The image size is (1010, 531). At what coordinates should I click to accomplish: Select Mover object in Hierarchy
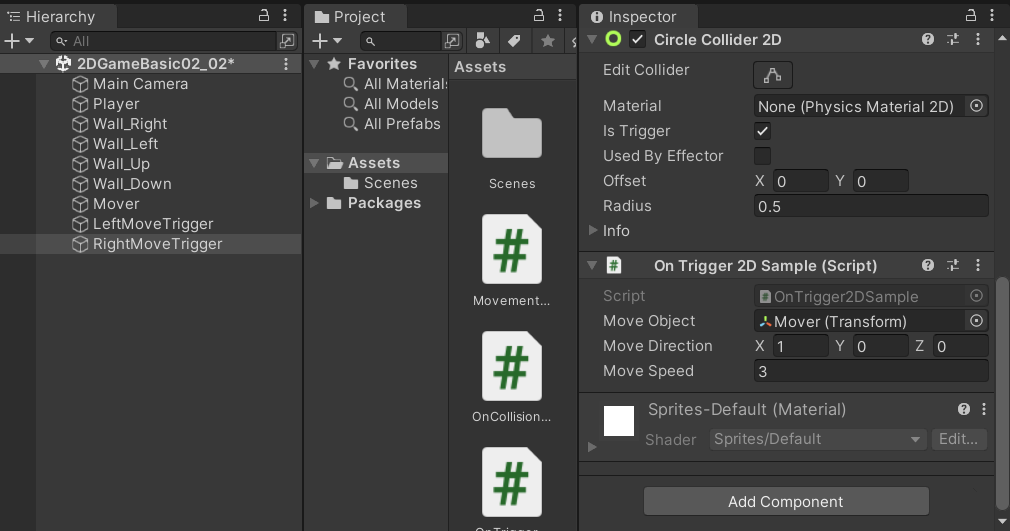tap(116, 204)
